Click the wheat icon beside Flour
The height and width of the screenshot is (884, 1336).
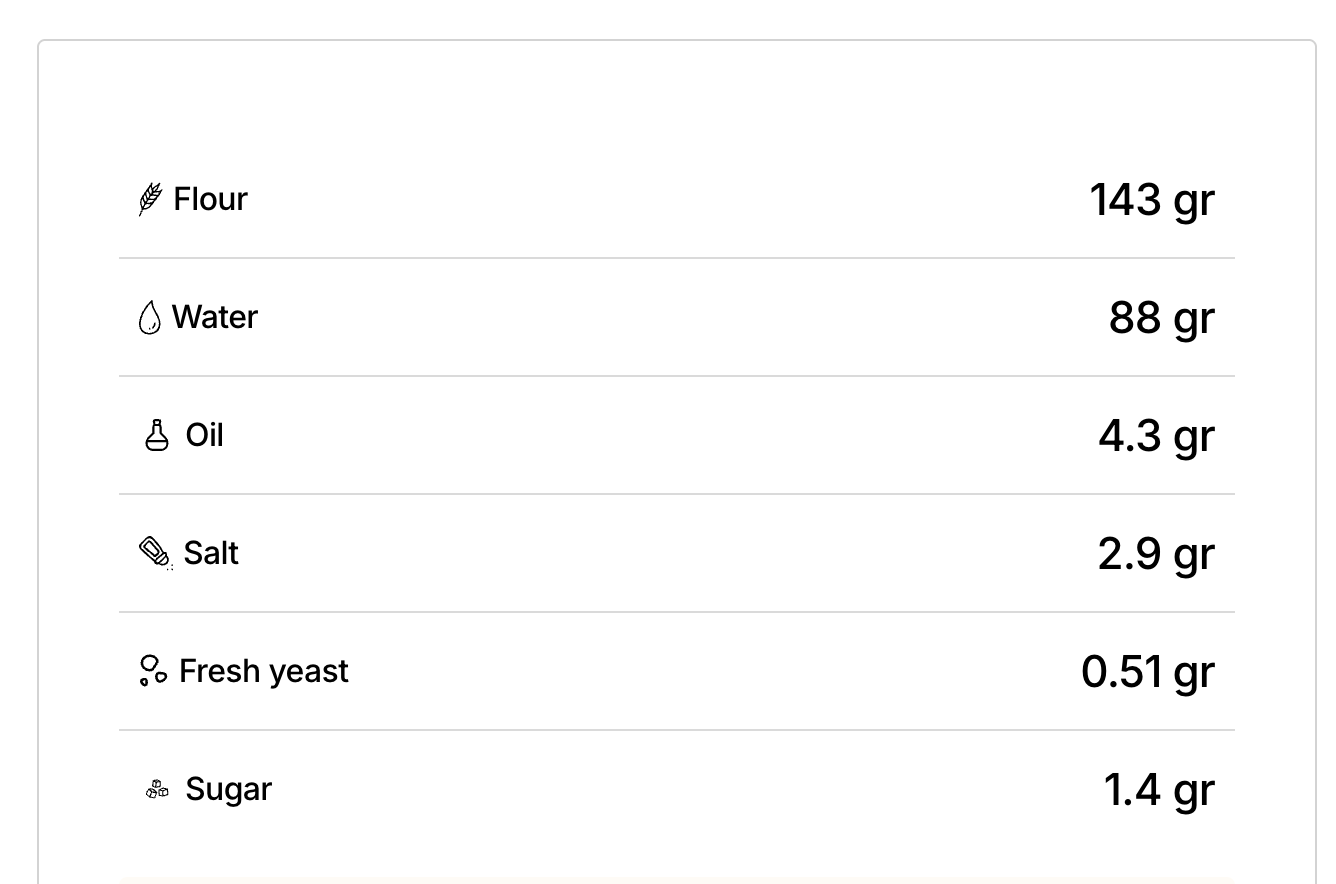[x=150, y=199]
